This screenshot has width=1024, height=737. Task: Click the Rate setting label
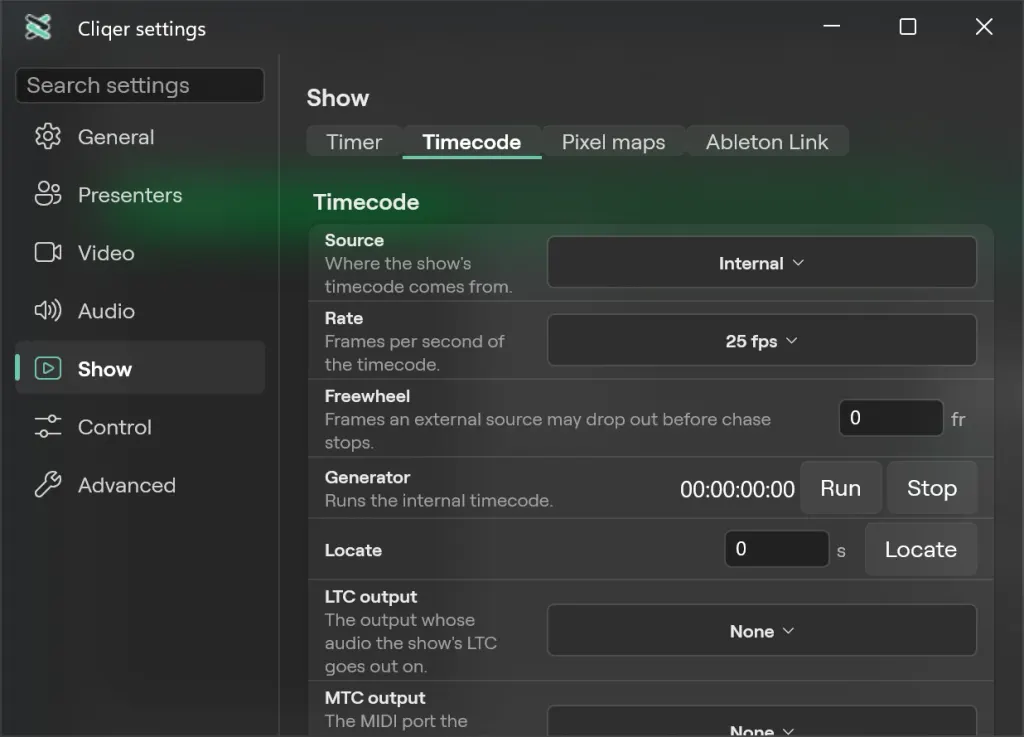pyautogui.click(x=344, y=318)
